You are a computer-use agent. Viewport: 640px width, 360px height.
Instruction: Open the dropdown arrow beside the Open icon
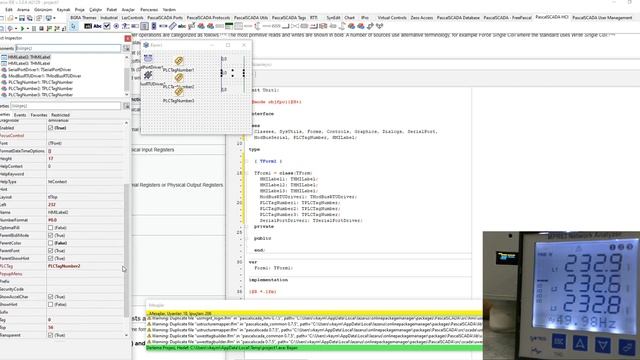point(16,18)
